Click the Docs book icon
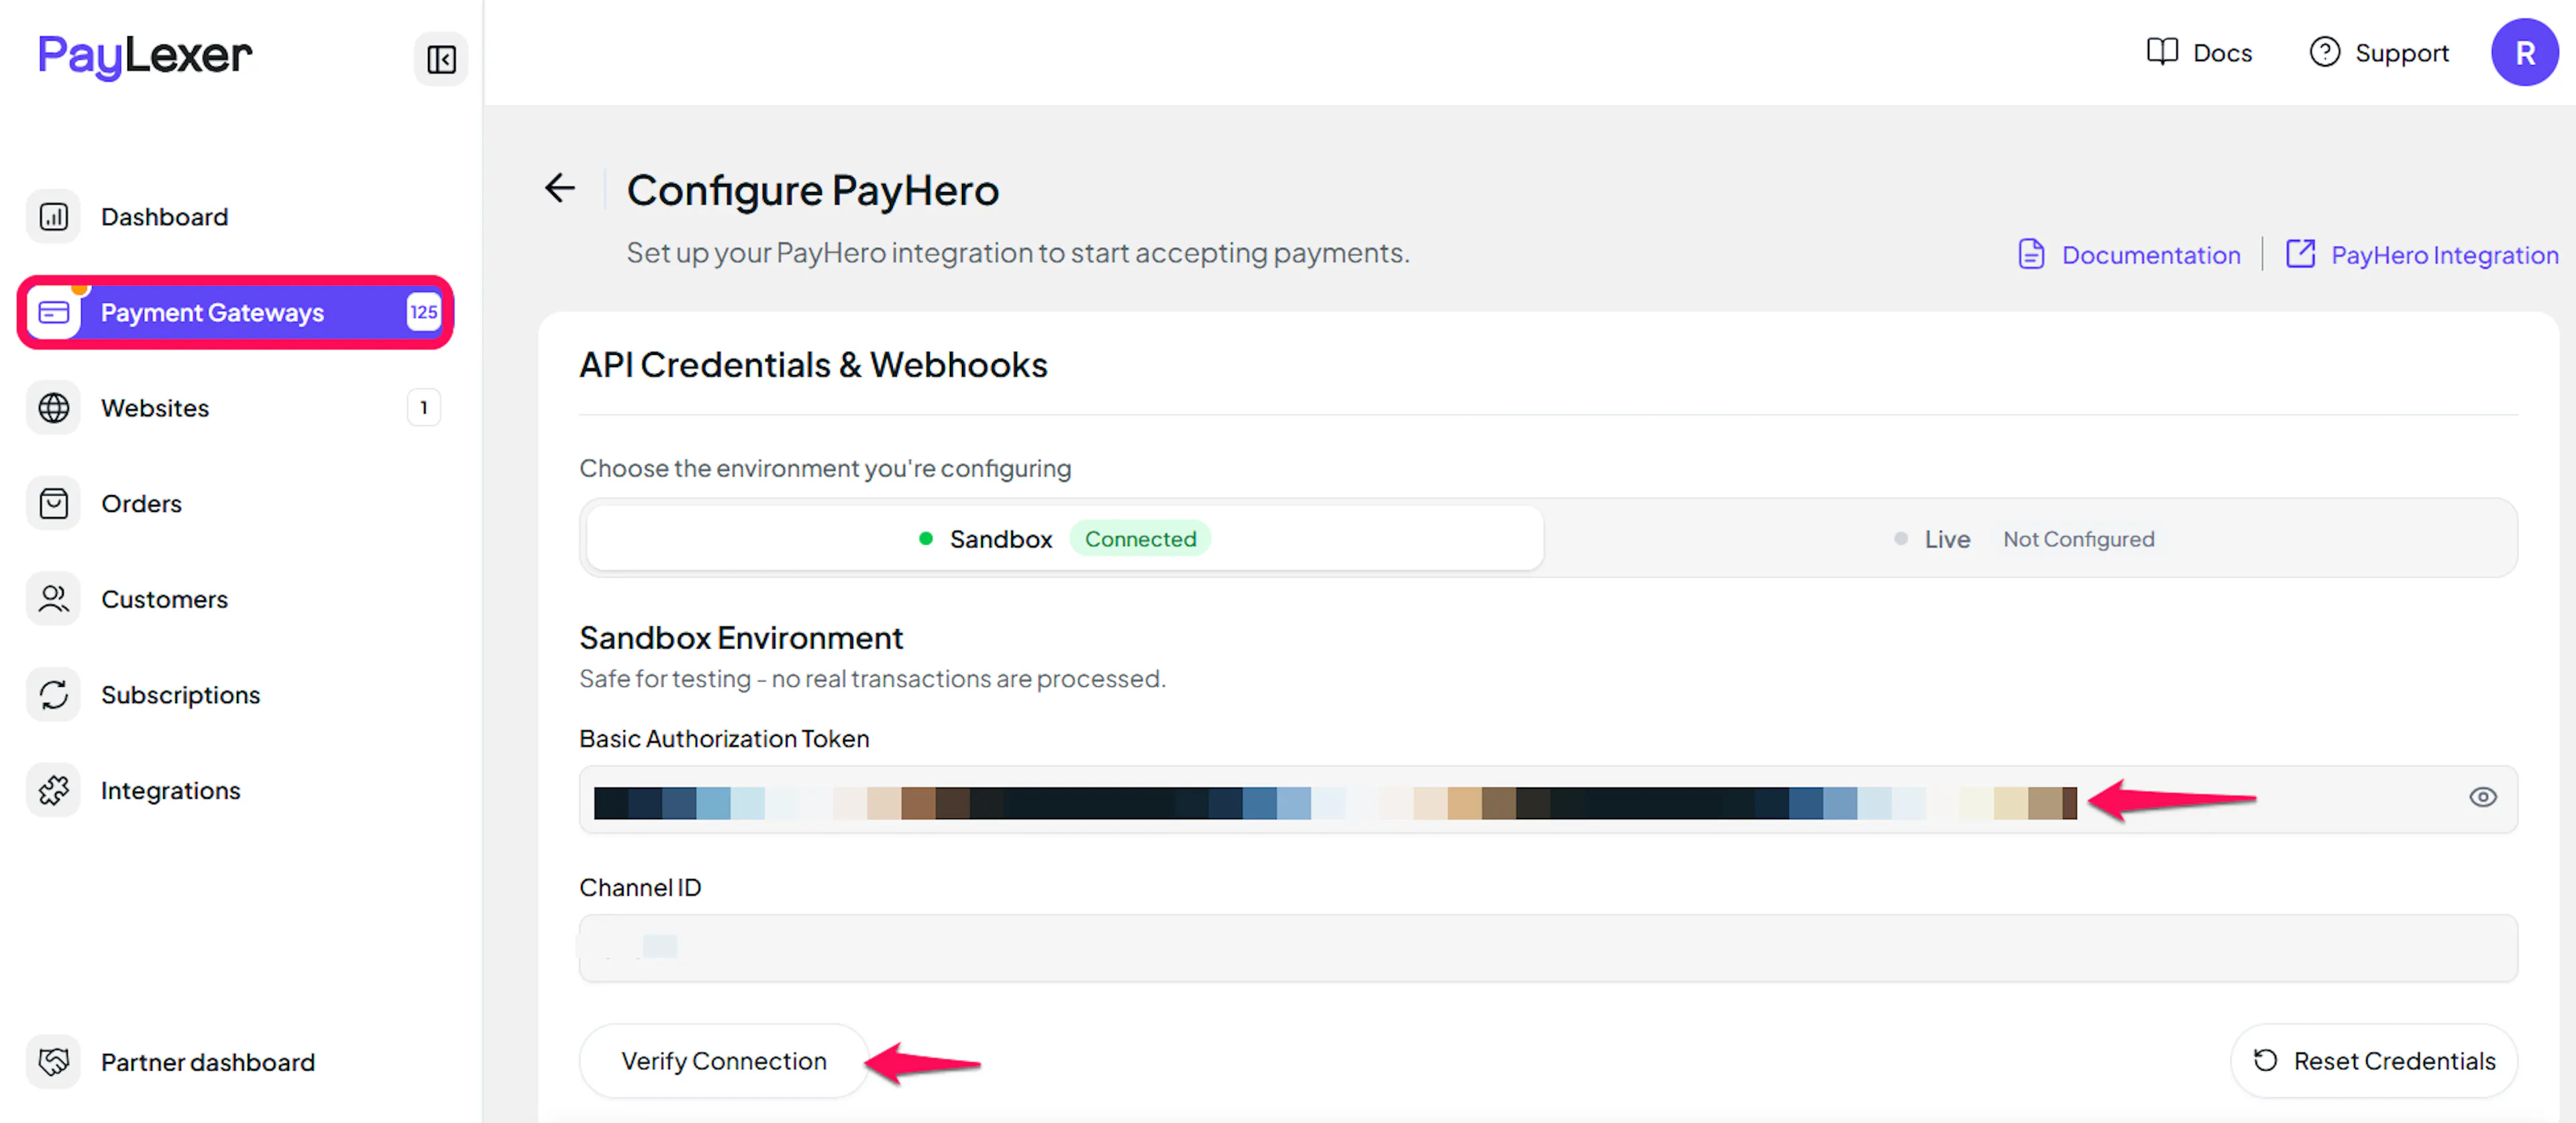This screenshot has width=2576, height=1123. point(2162,52)
